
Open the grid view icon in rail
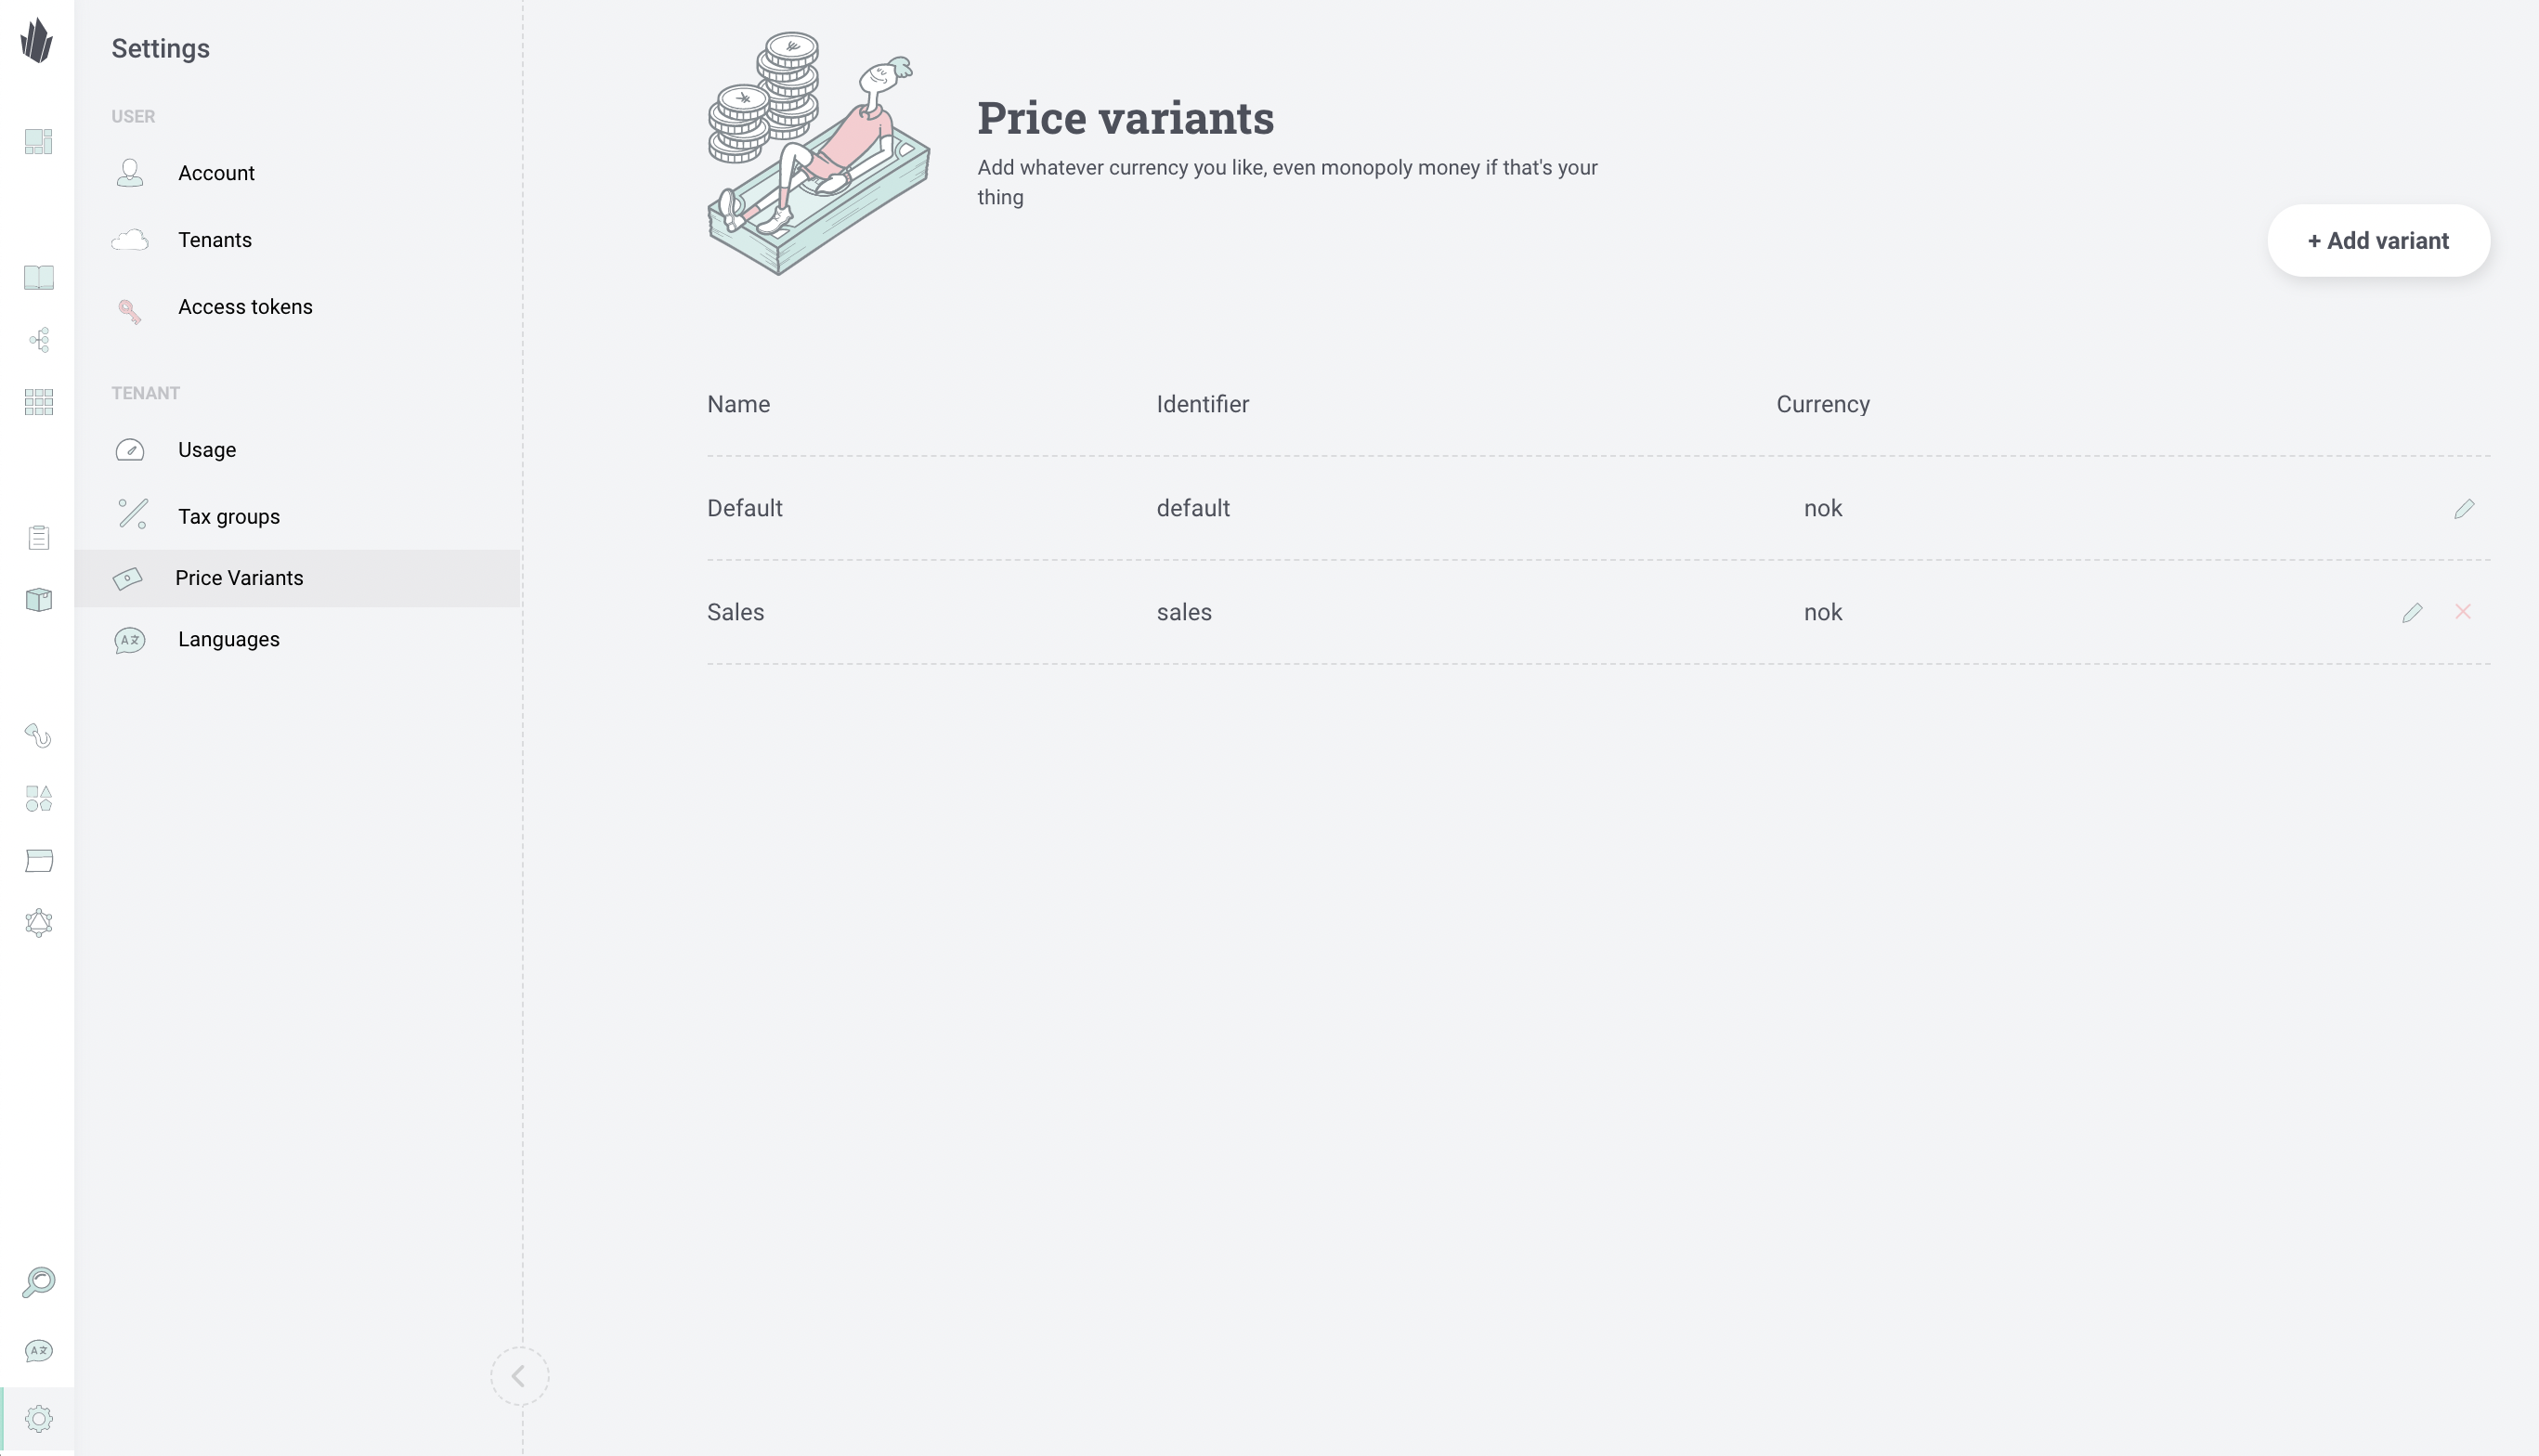[x=39, y=402]
